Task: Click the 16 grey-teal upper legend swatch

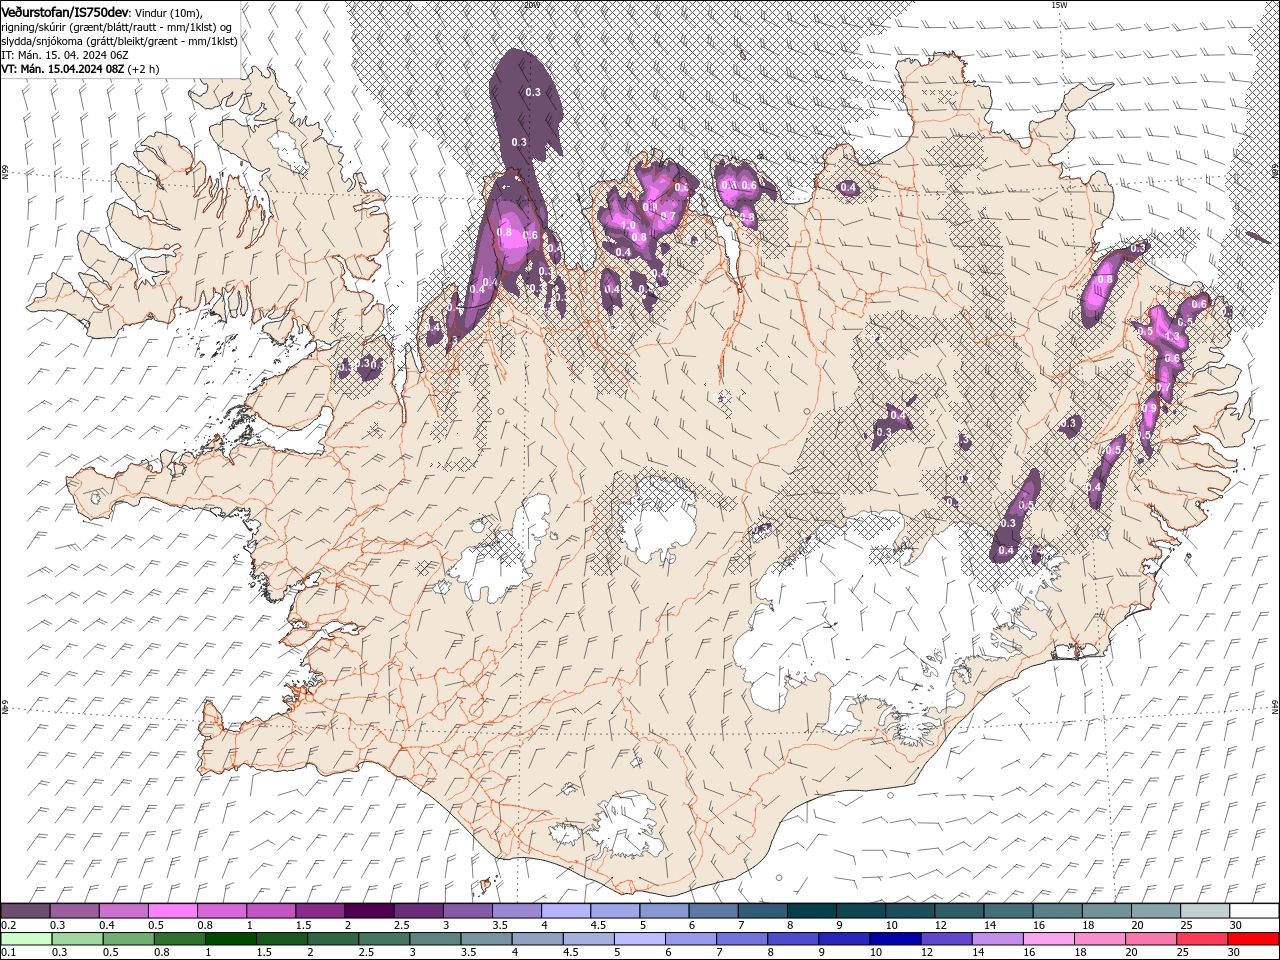Action: tap(1059, 911)
